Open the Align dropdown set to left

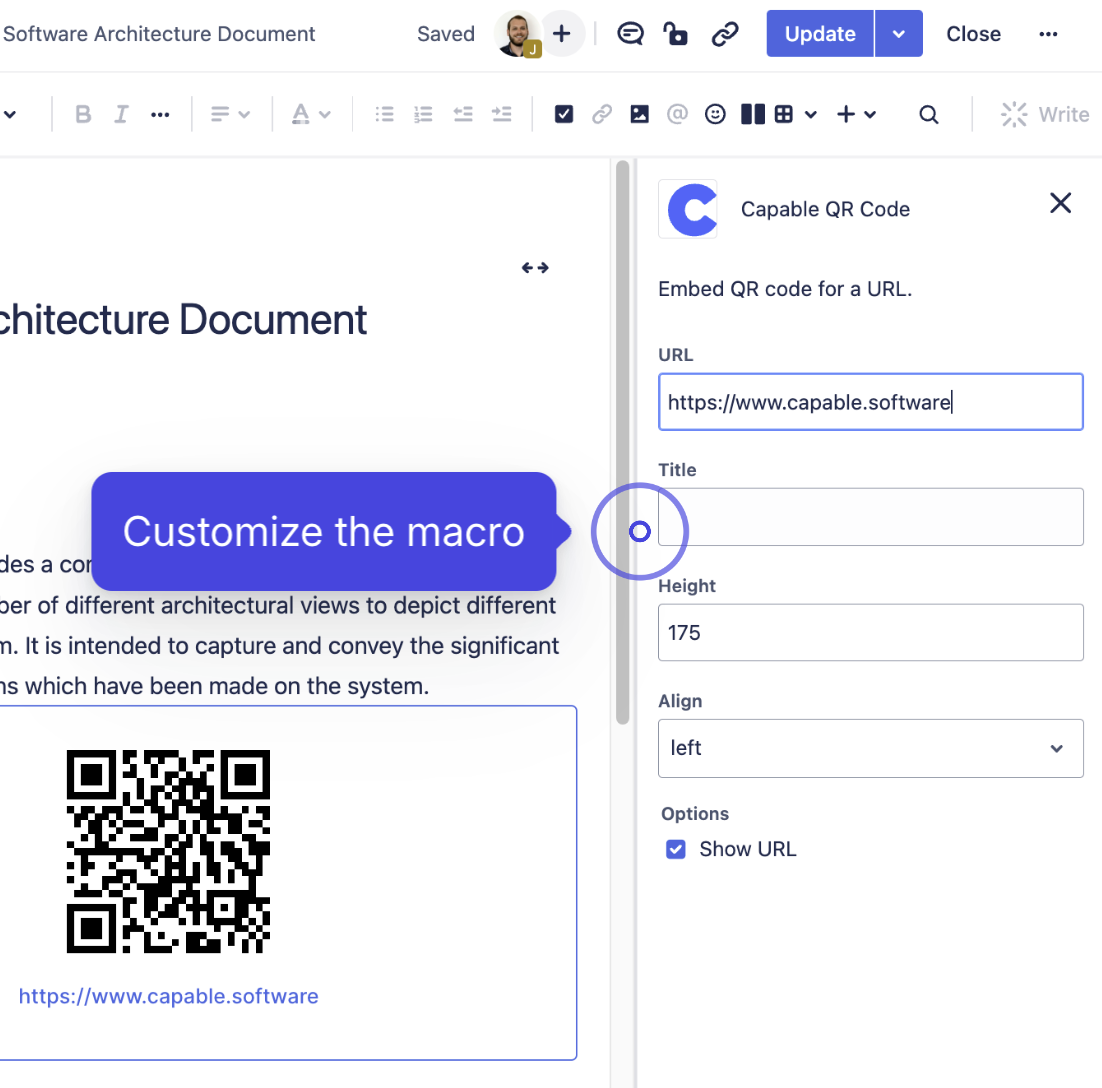tap(870, 748)
